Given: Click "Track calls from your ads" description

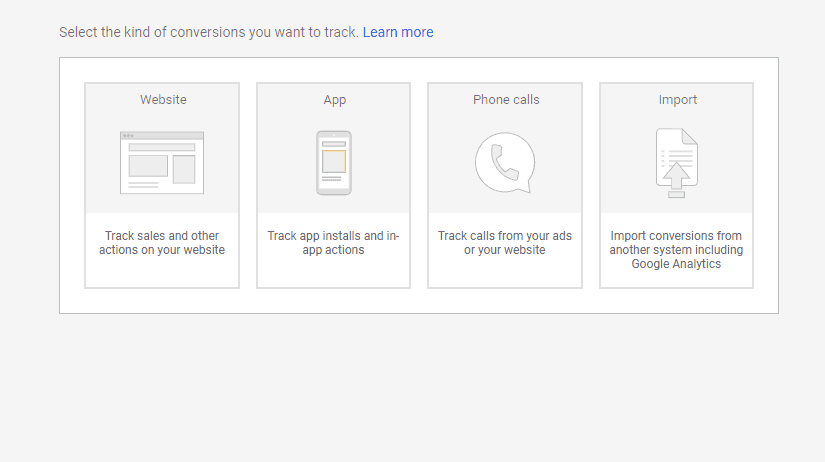Looking at the screenshot, I should click(505, 236).
